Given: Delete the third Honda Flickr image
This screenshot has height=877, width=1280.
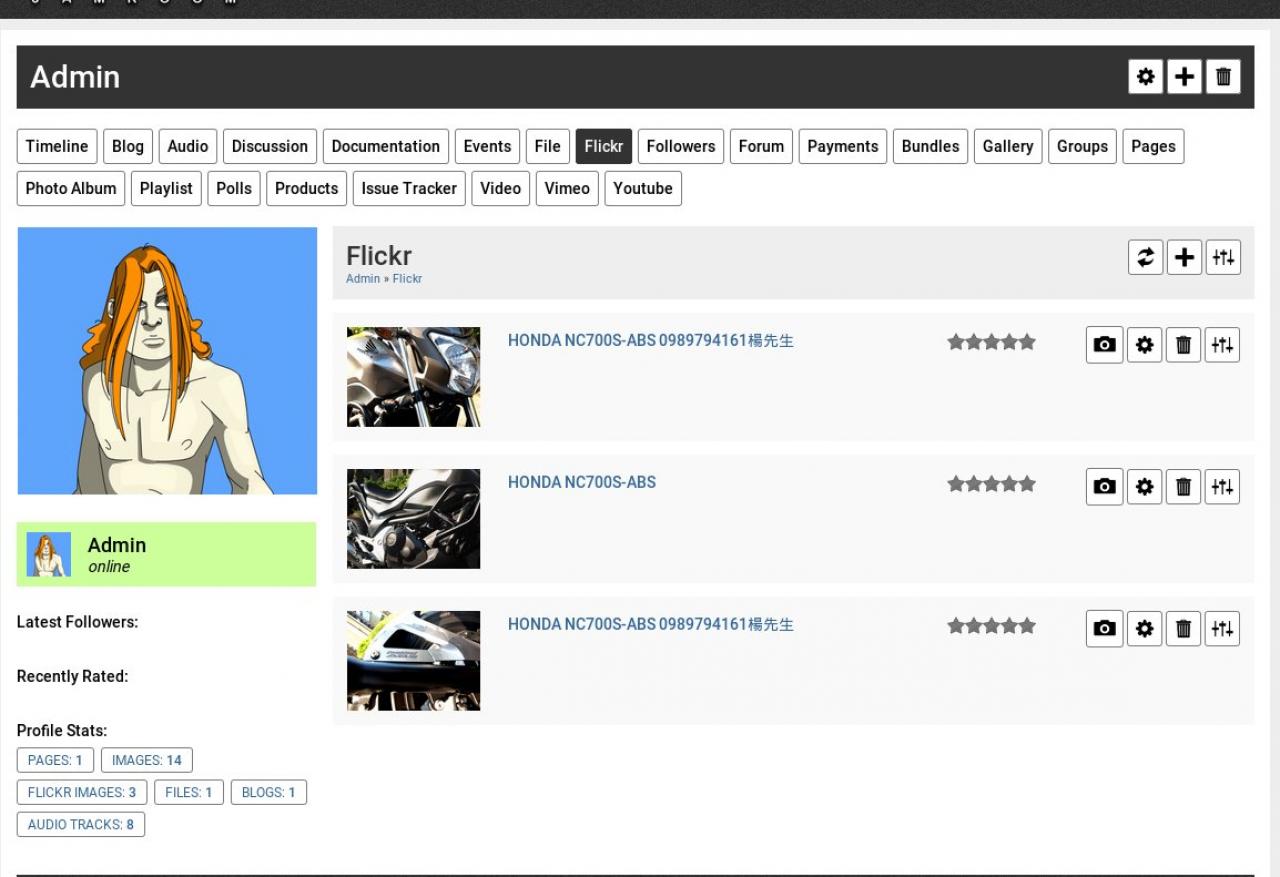Looking at the screenshot, I should [x=1183, y=629].
